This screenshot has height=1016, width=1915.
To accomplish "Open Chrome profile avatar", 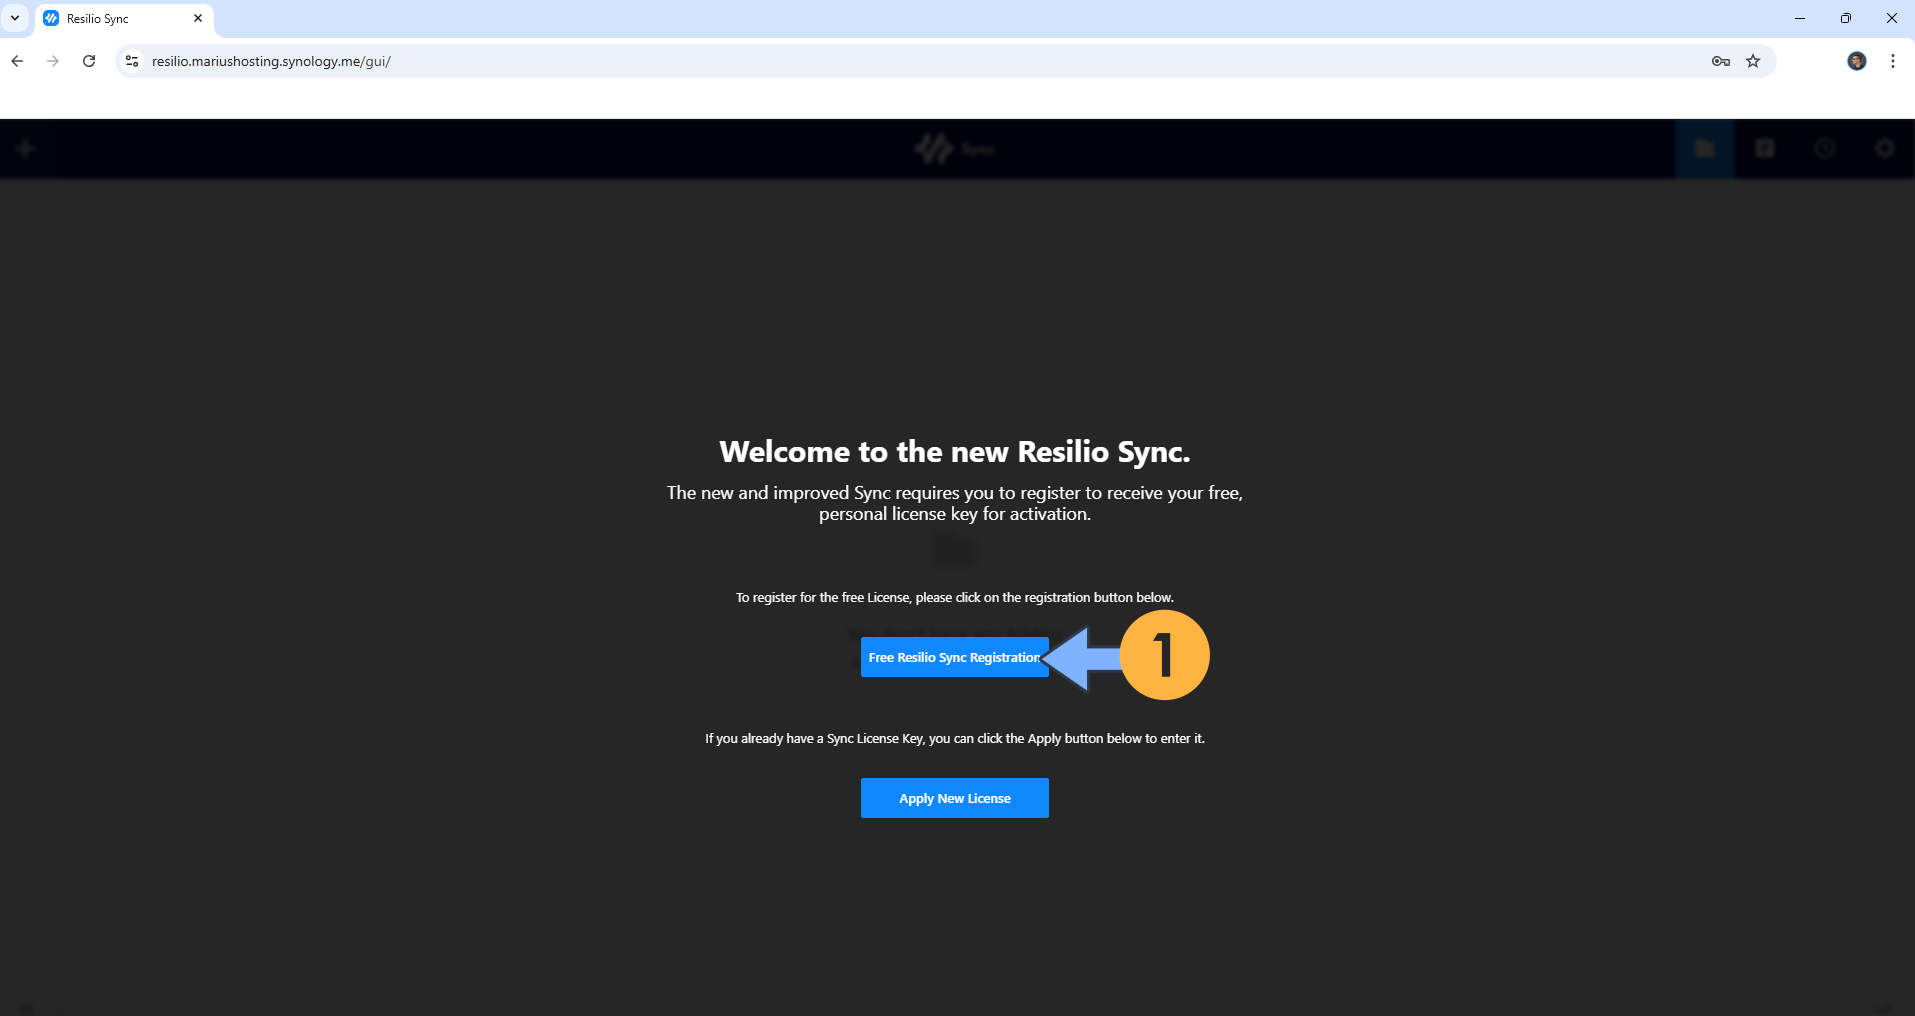I will (x=1857, y=61).
